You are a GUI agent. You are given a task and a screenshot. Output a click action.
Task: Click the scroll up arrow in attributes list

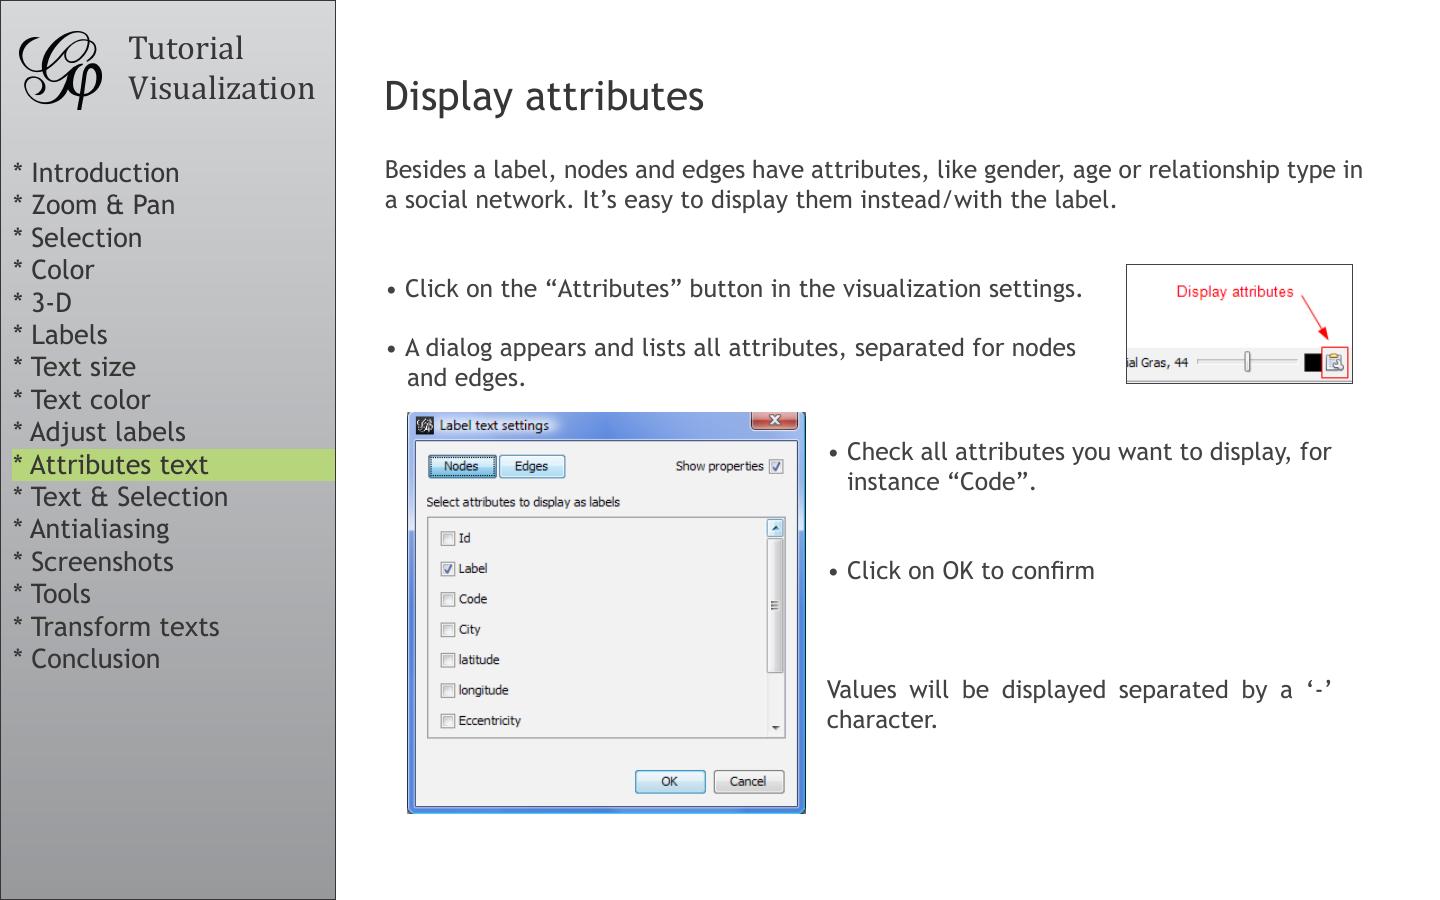pos(775,528)
